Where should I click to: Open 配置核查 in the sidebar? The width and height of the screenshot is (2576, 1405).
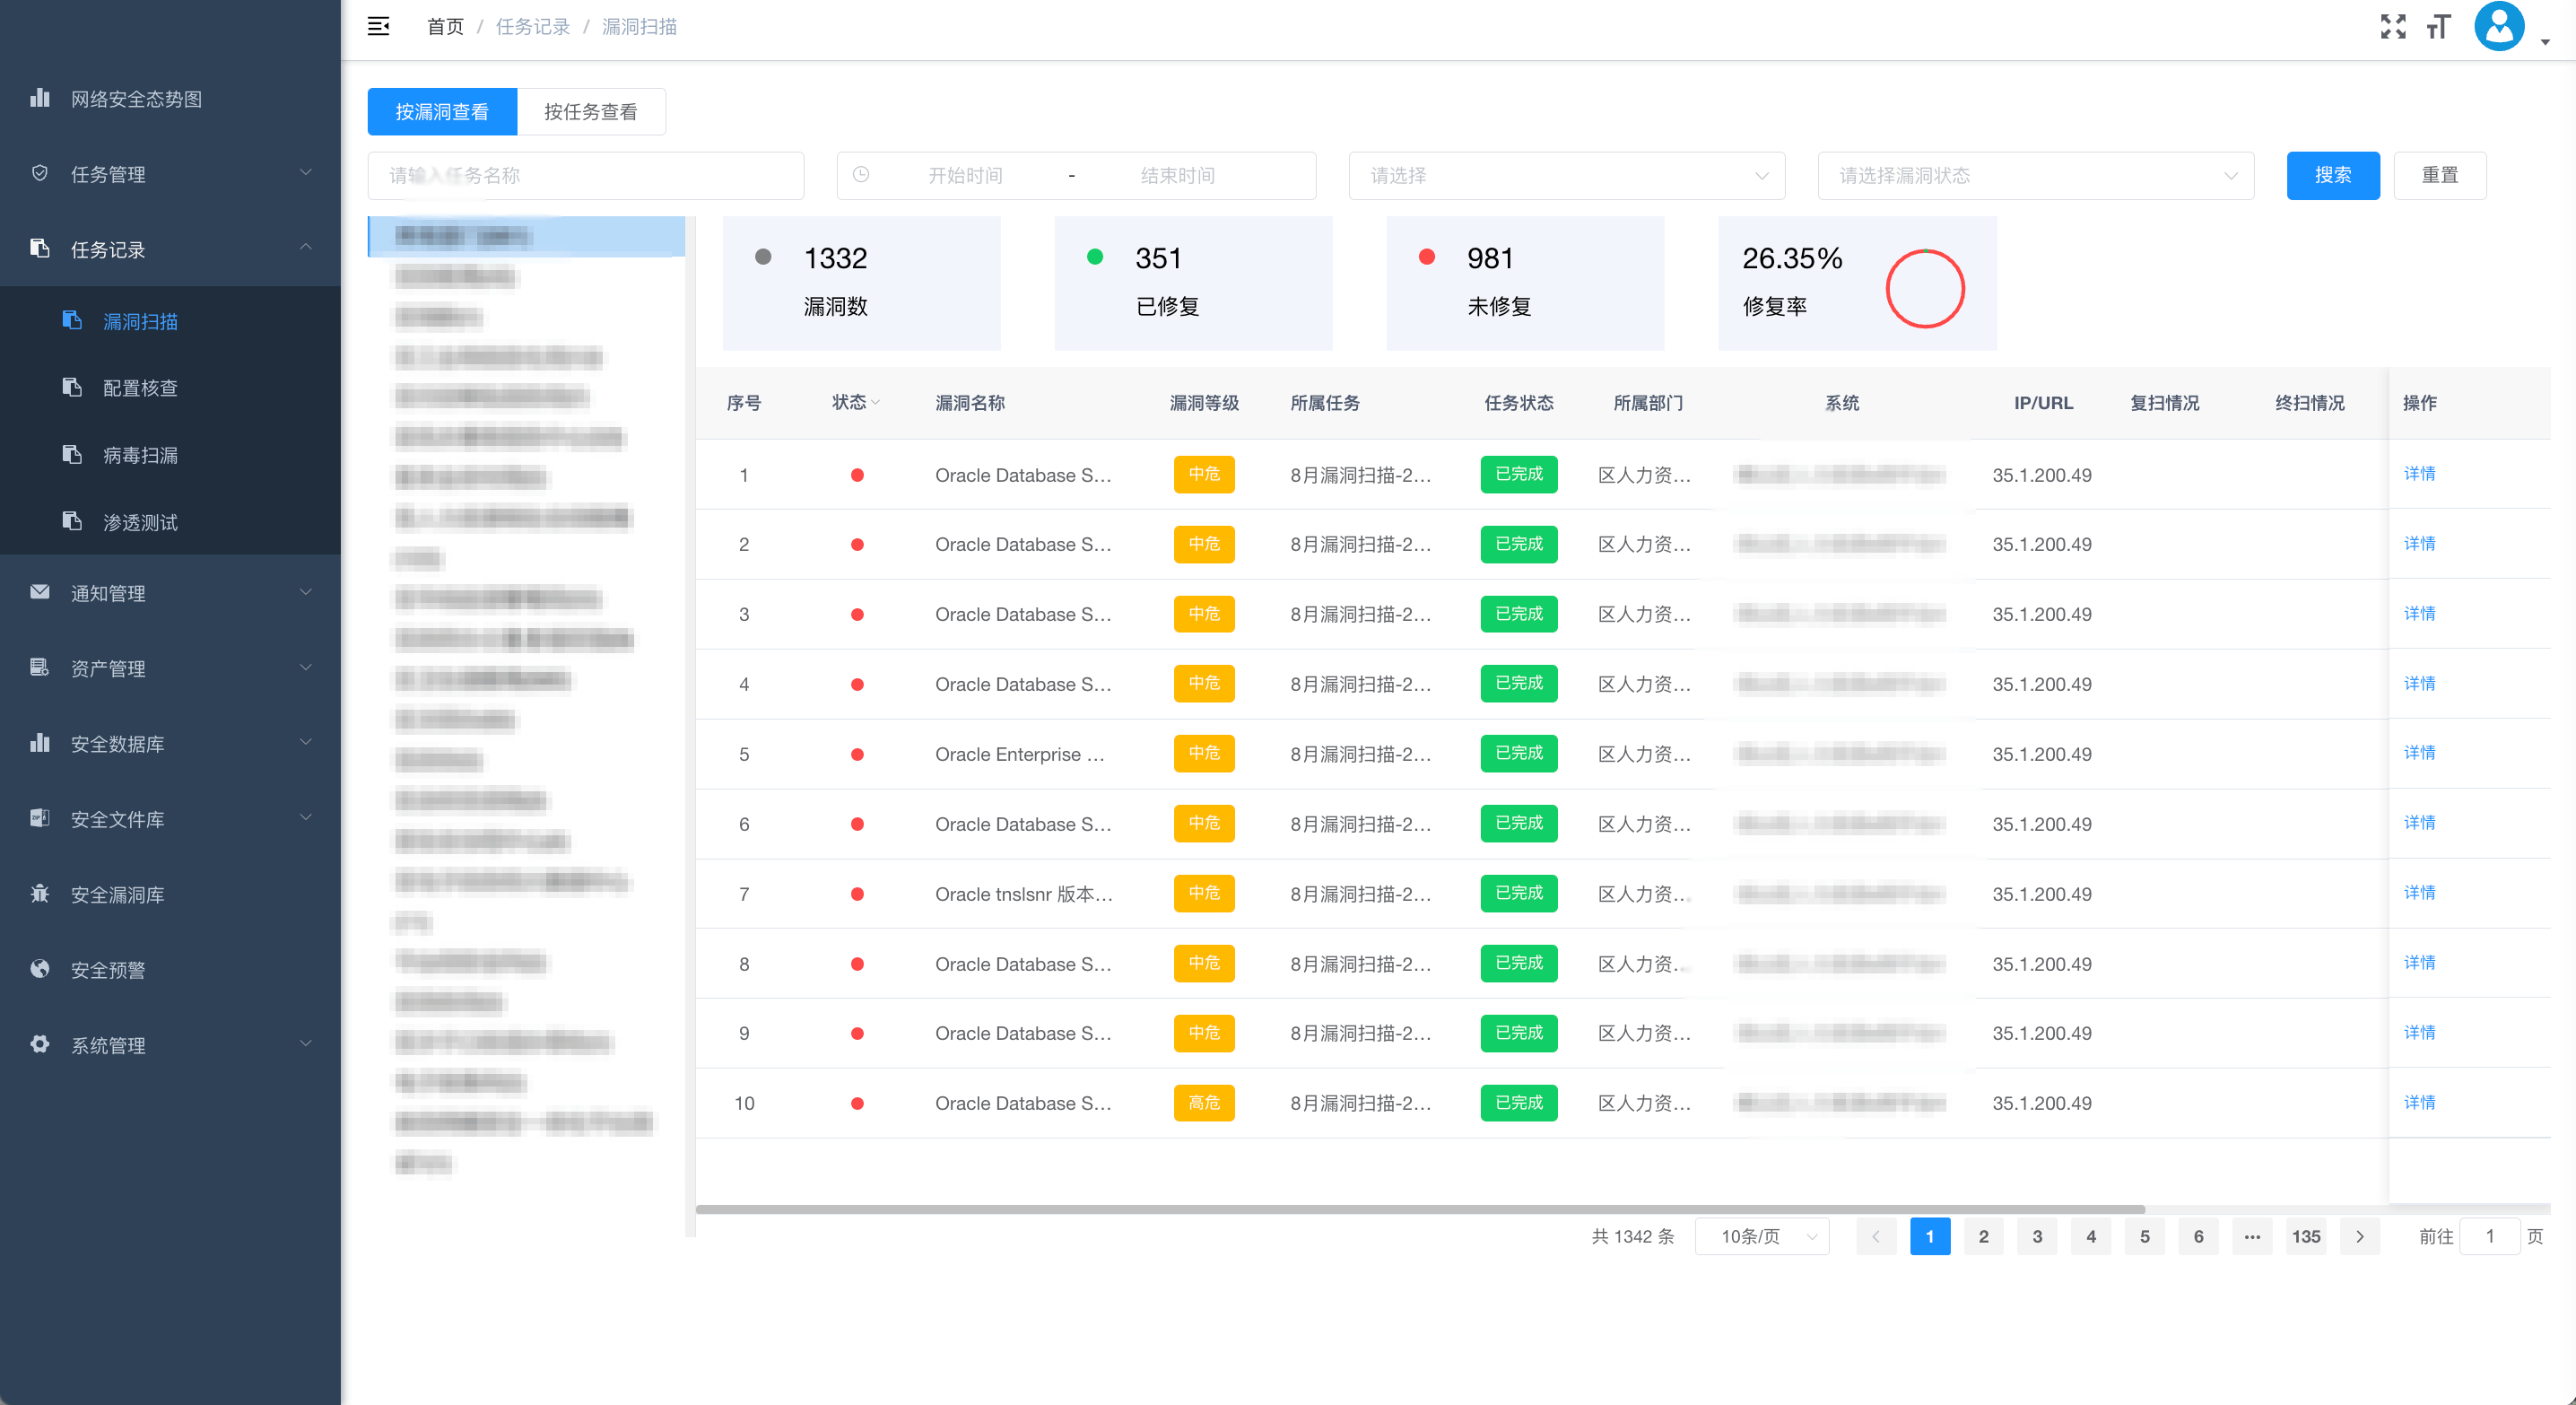(x=140, y=388)
